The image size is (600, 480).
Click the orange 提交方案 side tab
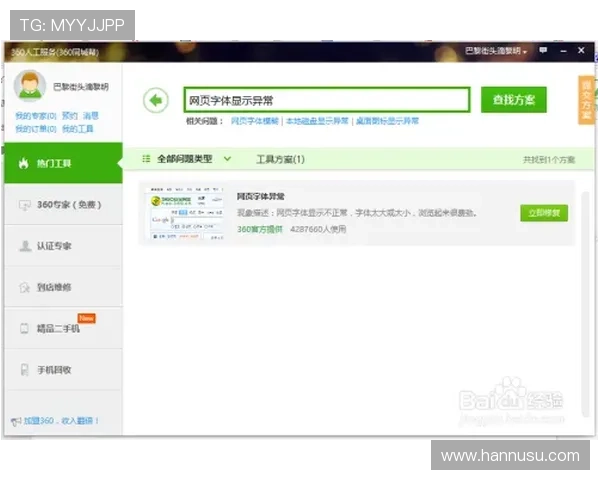[x=586, y=100]
